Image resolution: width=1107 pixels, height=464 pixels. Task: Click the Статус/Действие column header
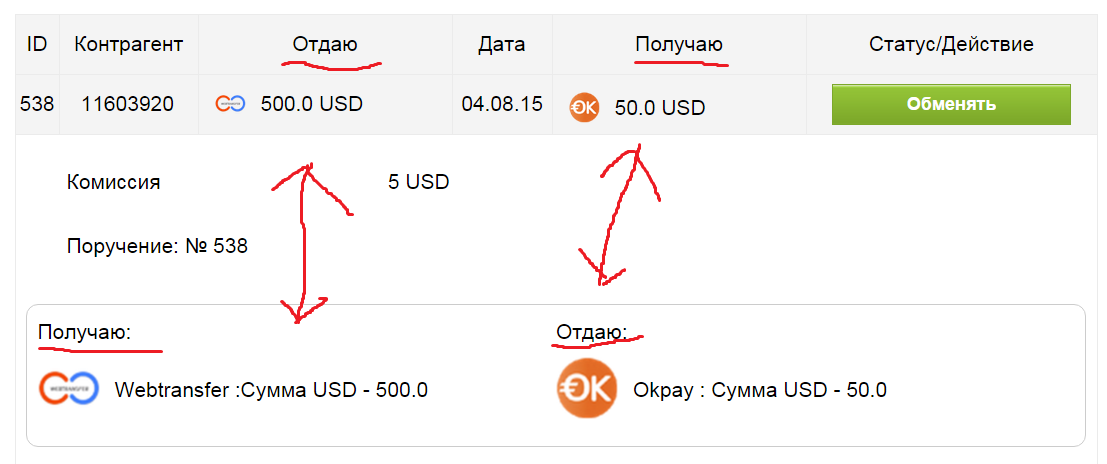pos(951,44)
